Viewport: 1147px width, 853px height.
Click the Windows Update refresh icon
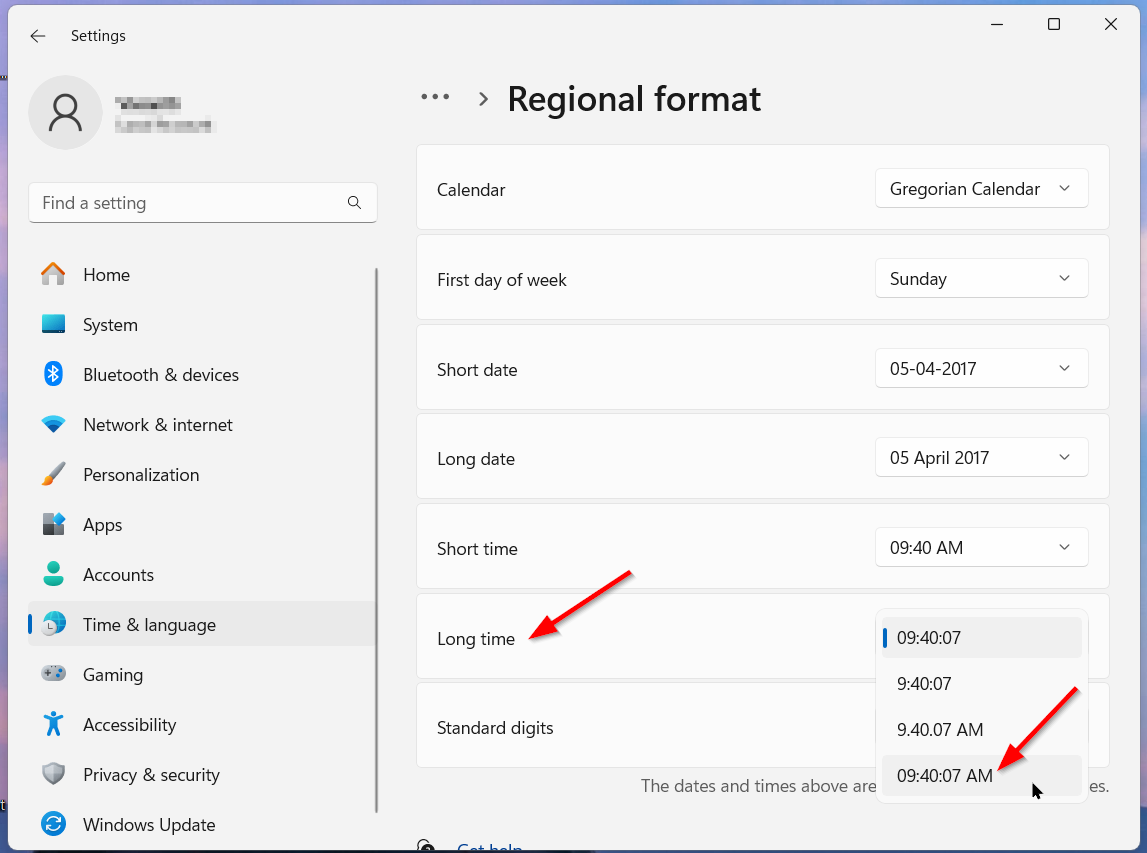coord(53,824)
